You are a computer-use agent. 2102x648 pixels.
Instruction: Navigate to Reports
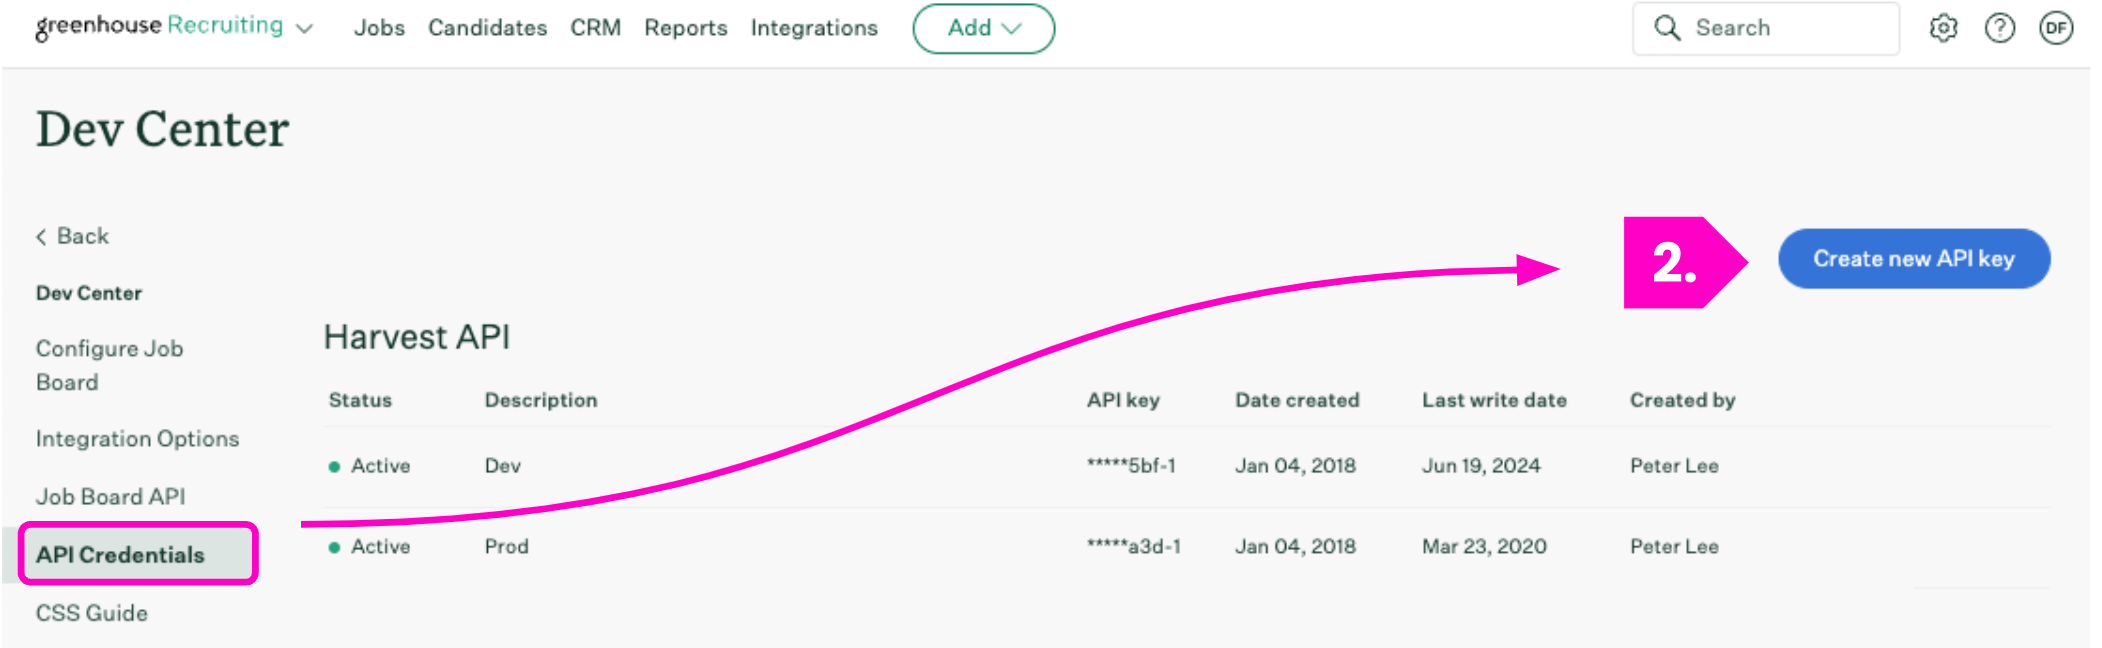[x=685, y=28]
